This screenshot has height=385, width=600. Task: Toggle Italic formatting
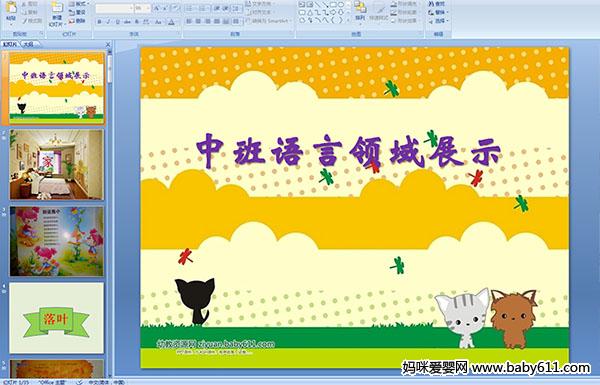[108, 22]
